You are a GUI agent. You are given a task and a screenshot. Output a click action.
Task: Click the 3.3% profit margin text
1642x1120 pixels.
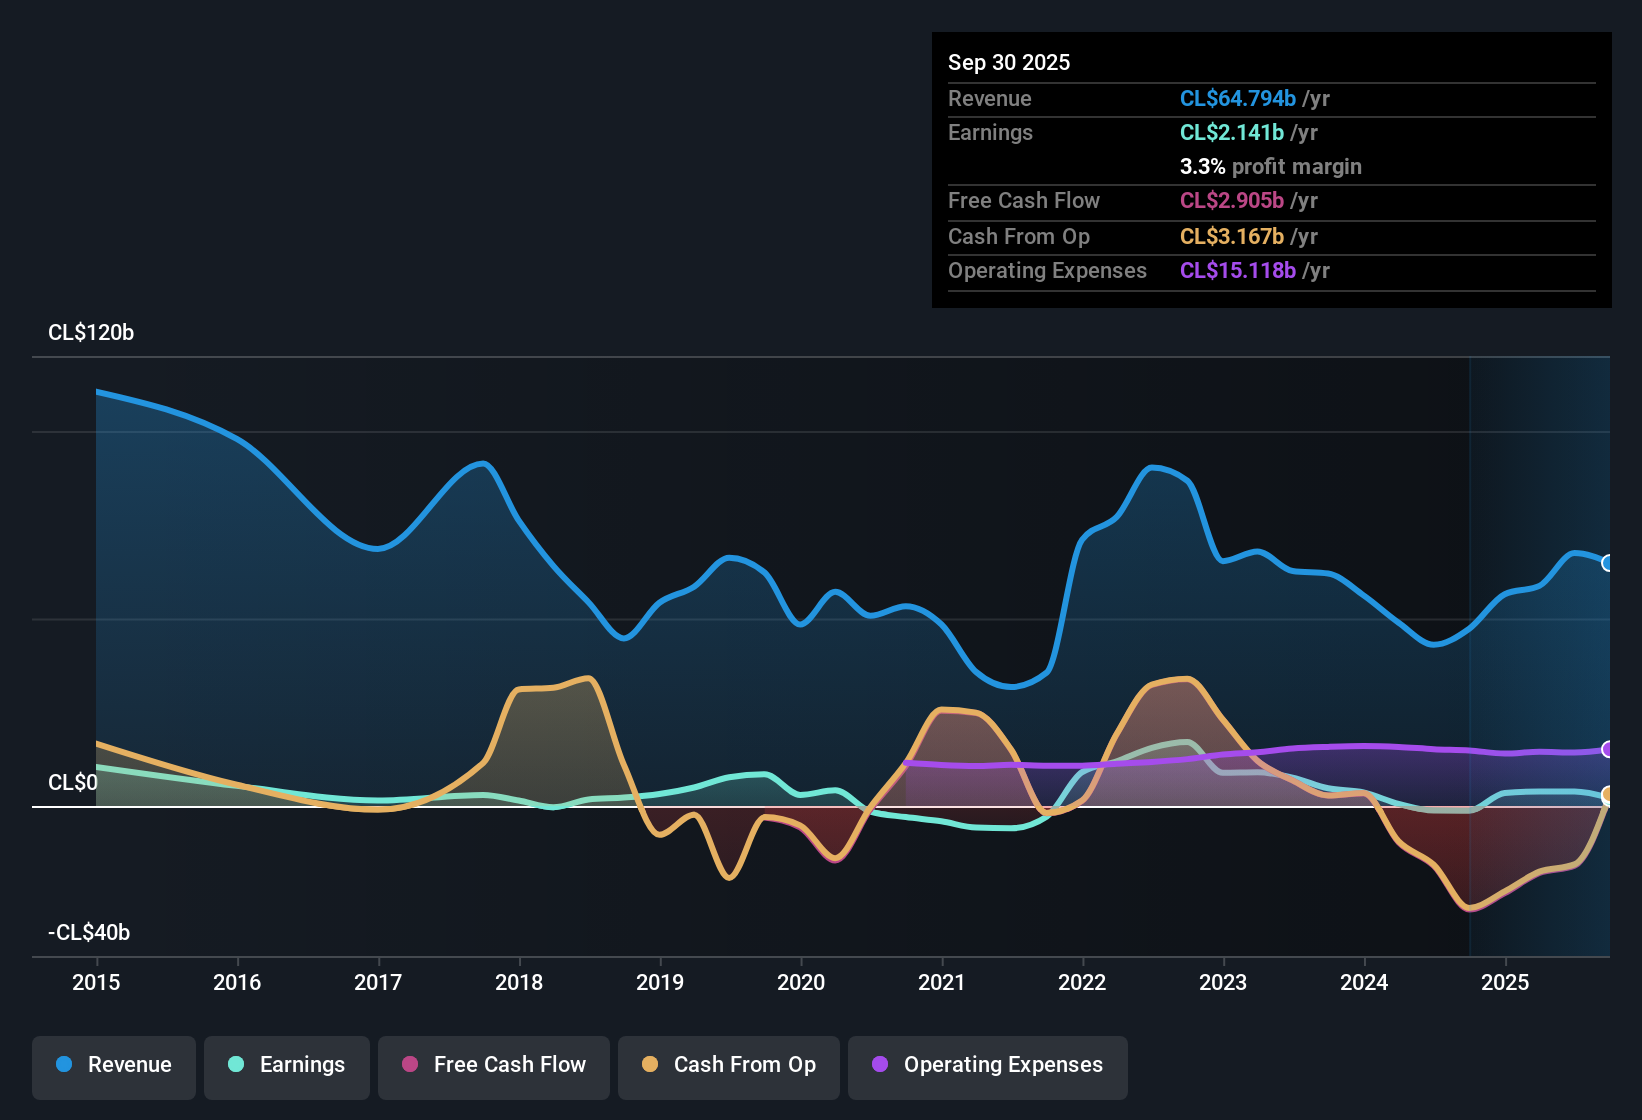tap(1270, 167)
